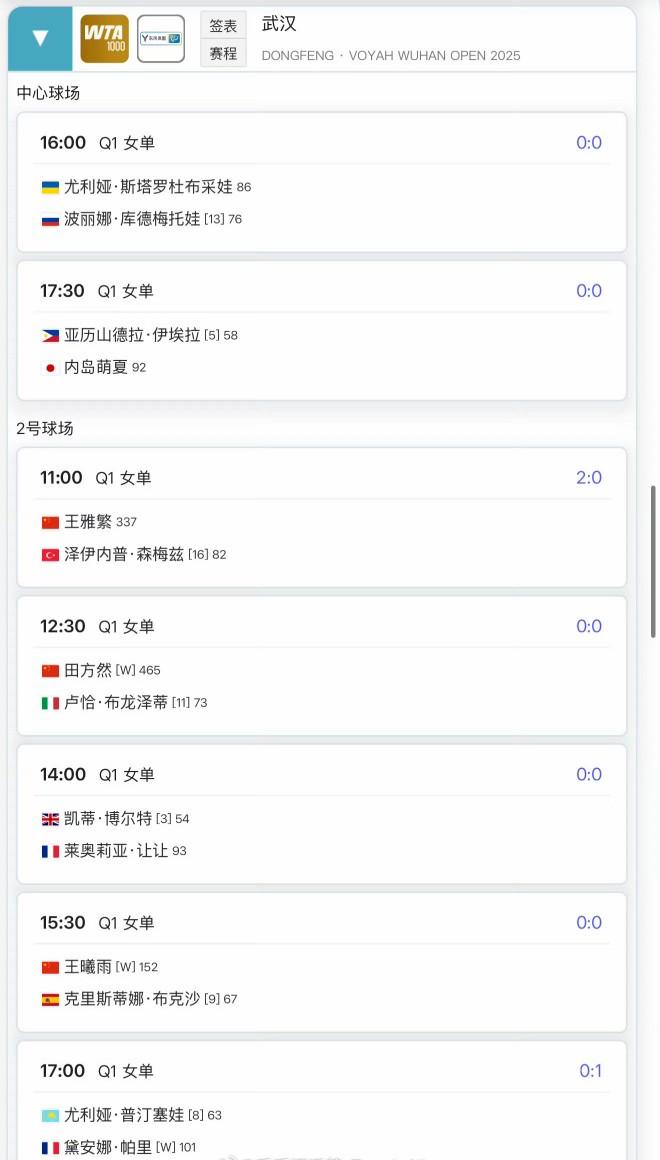Click the 0:1 score of 17:00 match

click(591, 1071)
